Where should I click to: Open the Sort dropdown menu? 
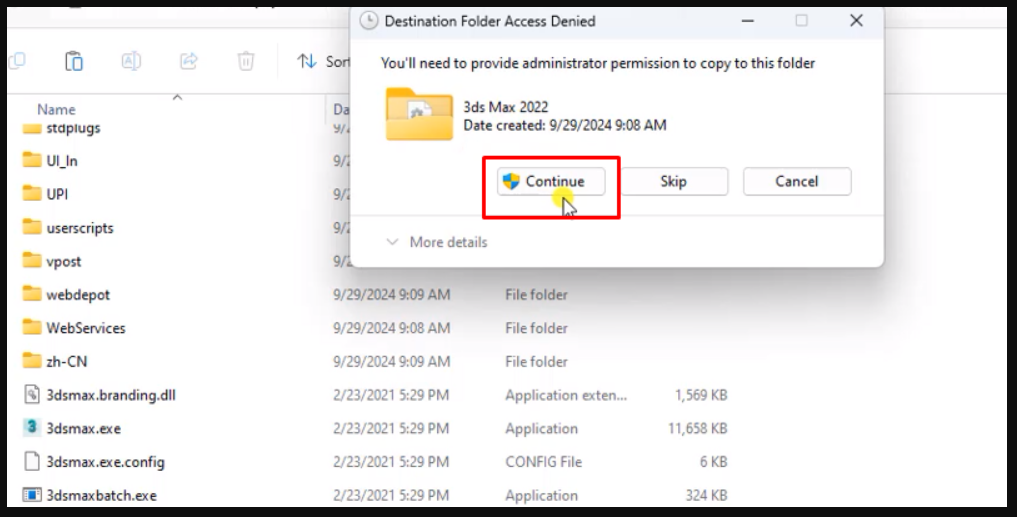tap(324, 62)
